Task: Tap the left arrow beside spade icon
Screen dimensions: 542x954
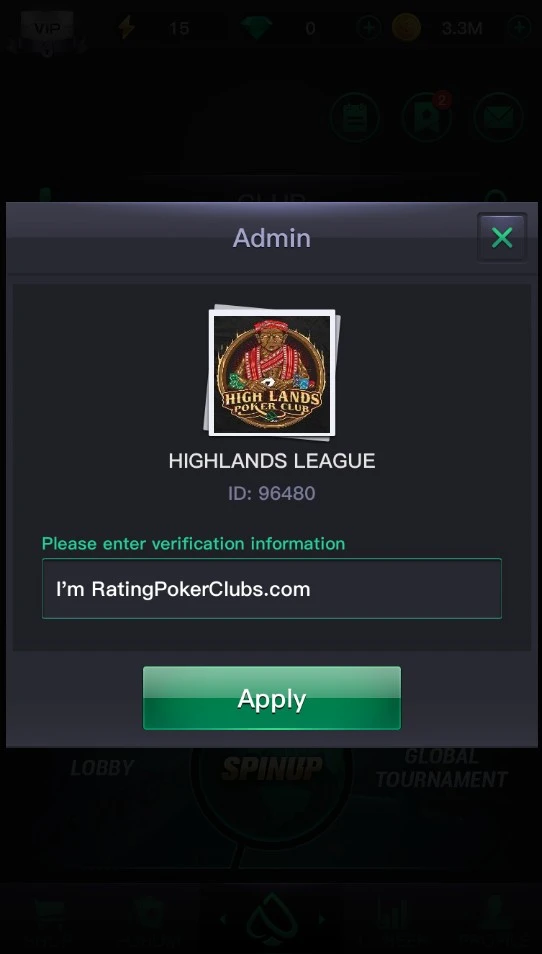Action: 222,919
